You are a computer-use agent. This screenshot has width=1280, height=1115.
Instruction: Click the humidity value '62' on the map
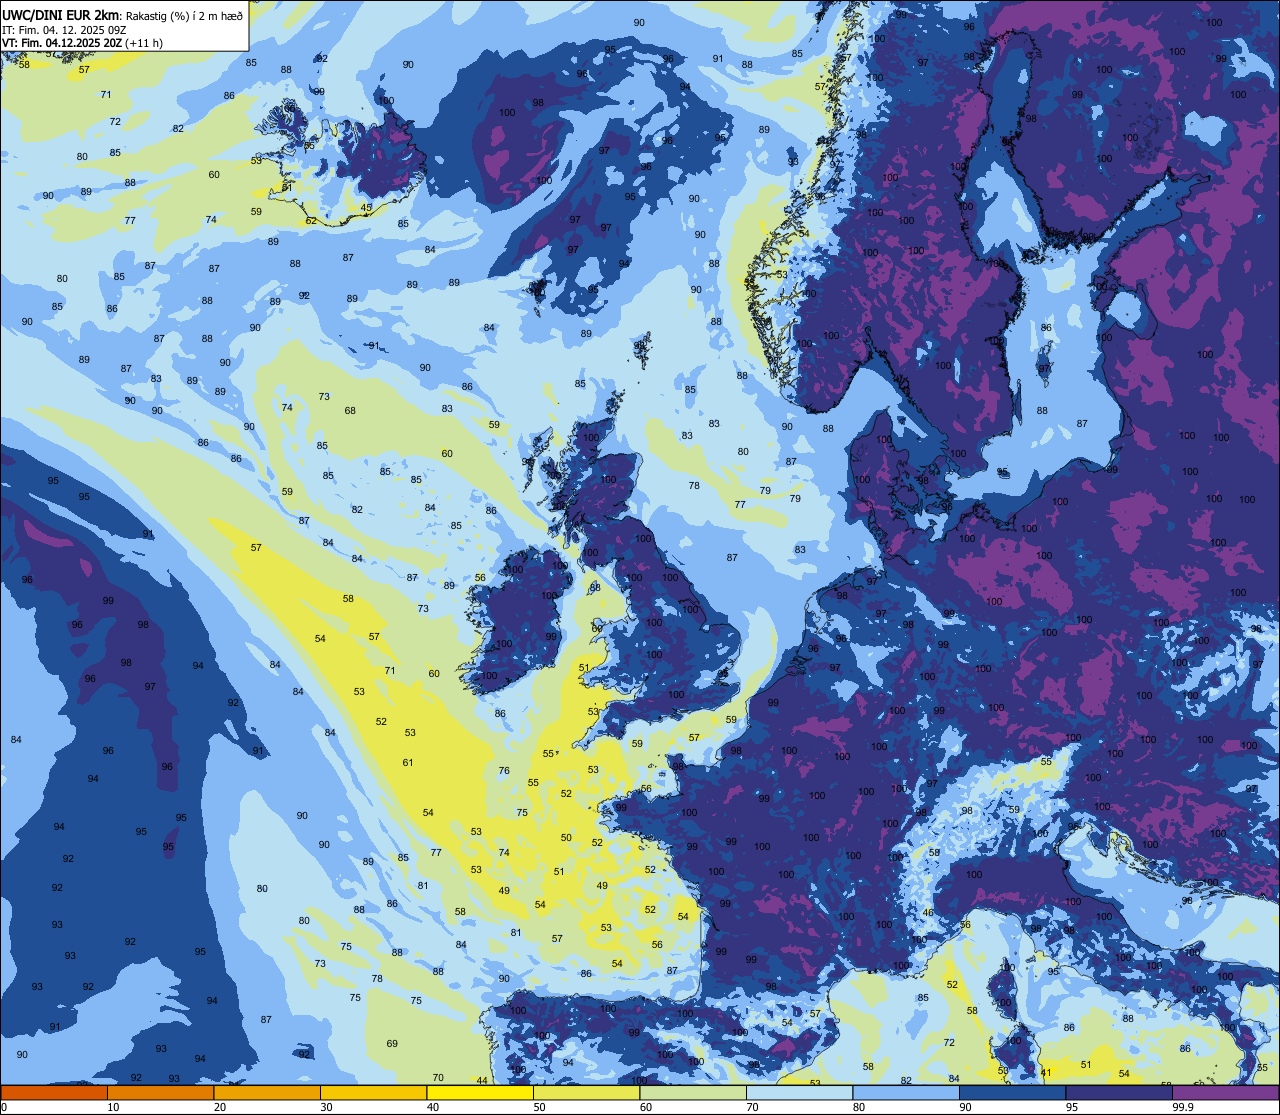[x=311, y=221]
